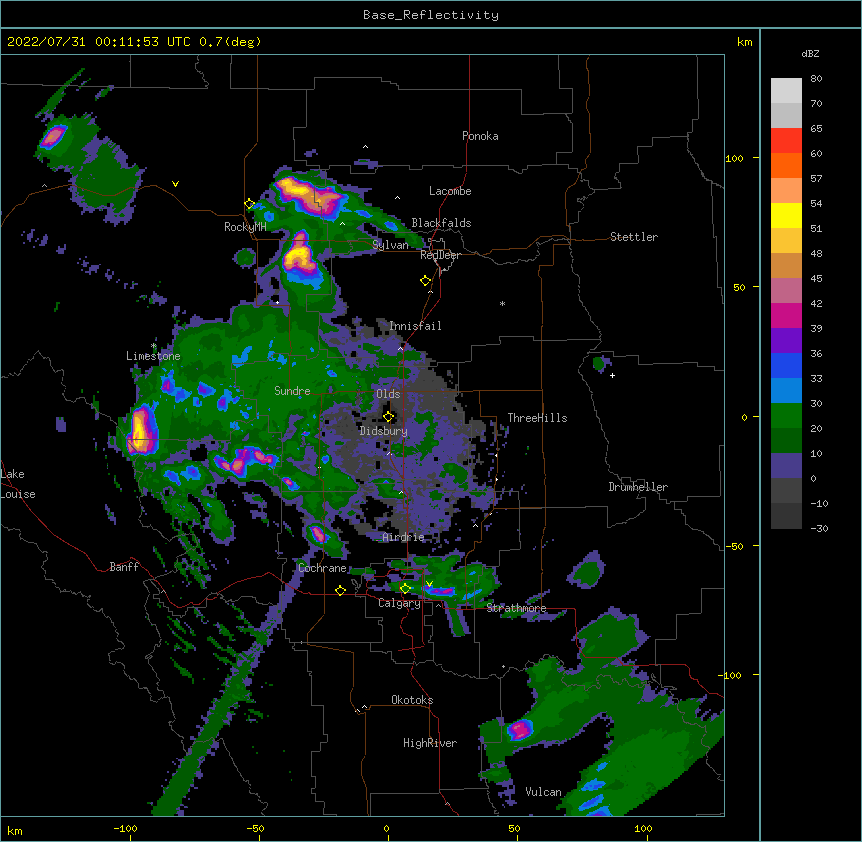Click the yellow diamond radar marker under Olds
The image size is (862, 842).
(x=389, y=416)
